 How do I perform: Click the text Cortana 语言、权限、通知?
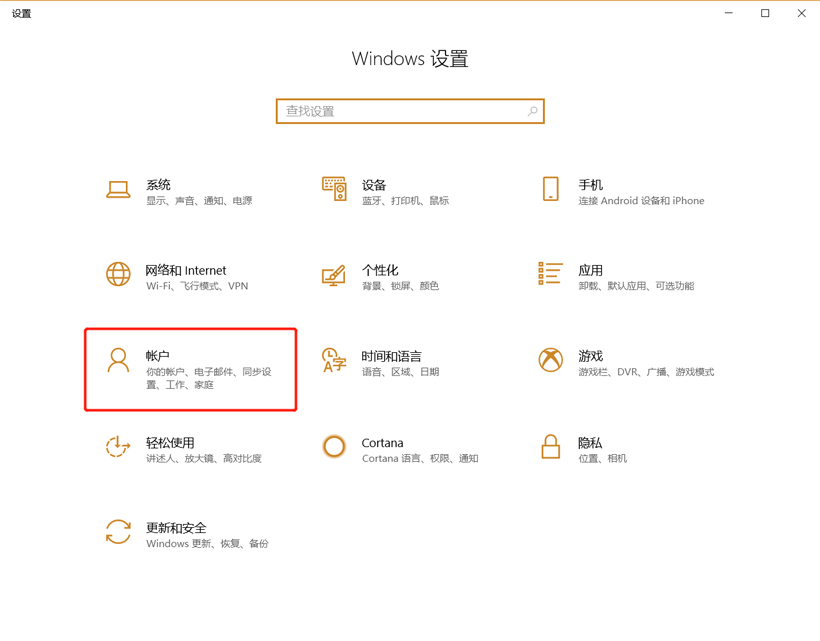420,459
